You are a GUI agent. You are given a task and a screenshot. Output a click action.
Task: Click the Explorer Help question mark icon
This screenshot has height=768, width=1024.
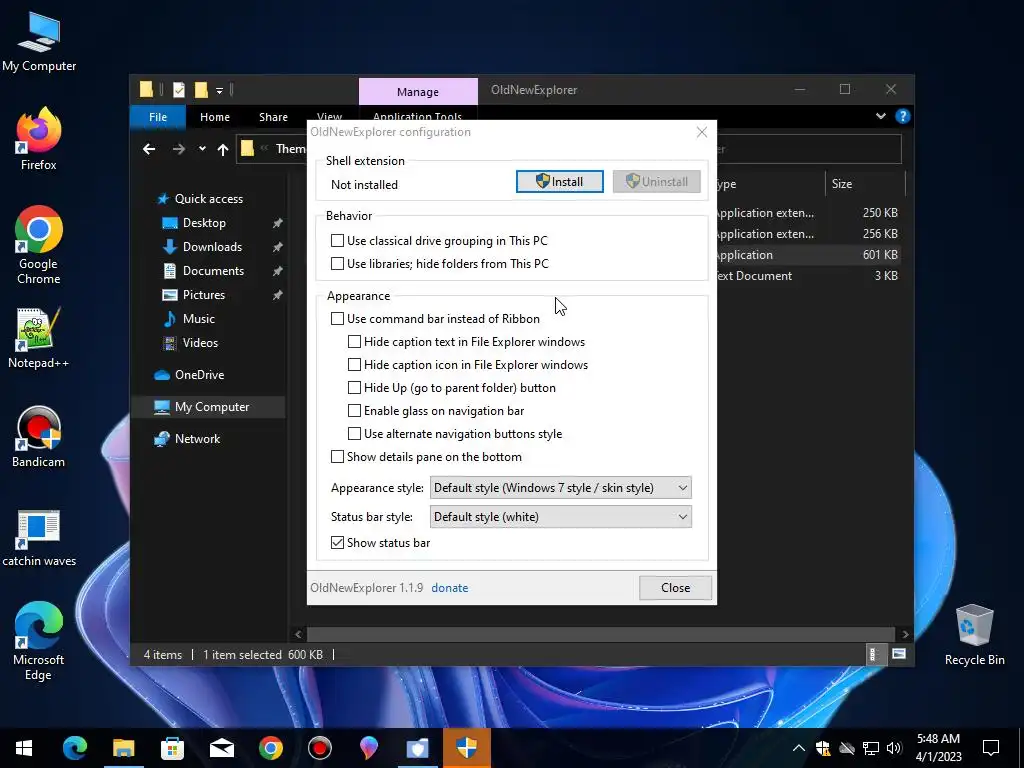pos(903,116)
